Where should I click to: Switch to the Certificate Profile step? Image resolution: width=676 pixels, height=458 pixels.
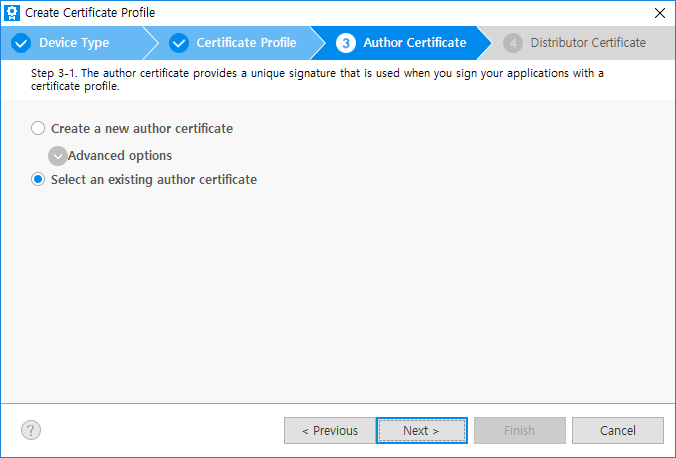click(246, 43)
